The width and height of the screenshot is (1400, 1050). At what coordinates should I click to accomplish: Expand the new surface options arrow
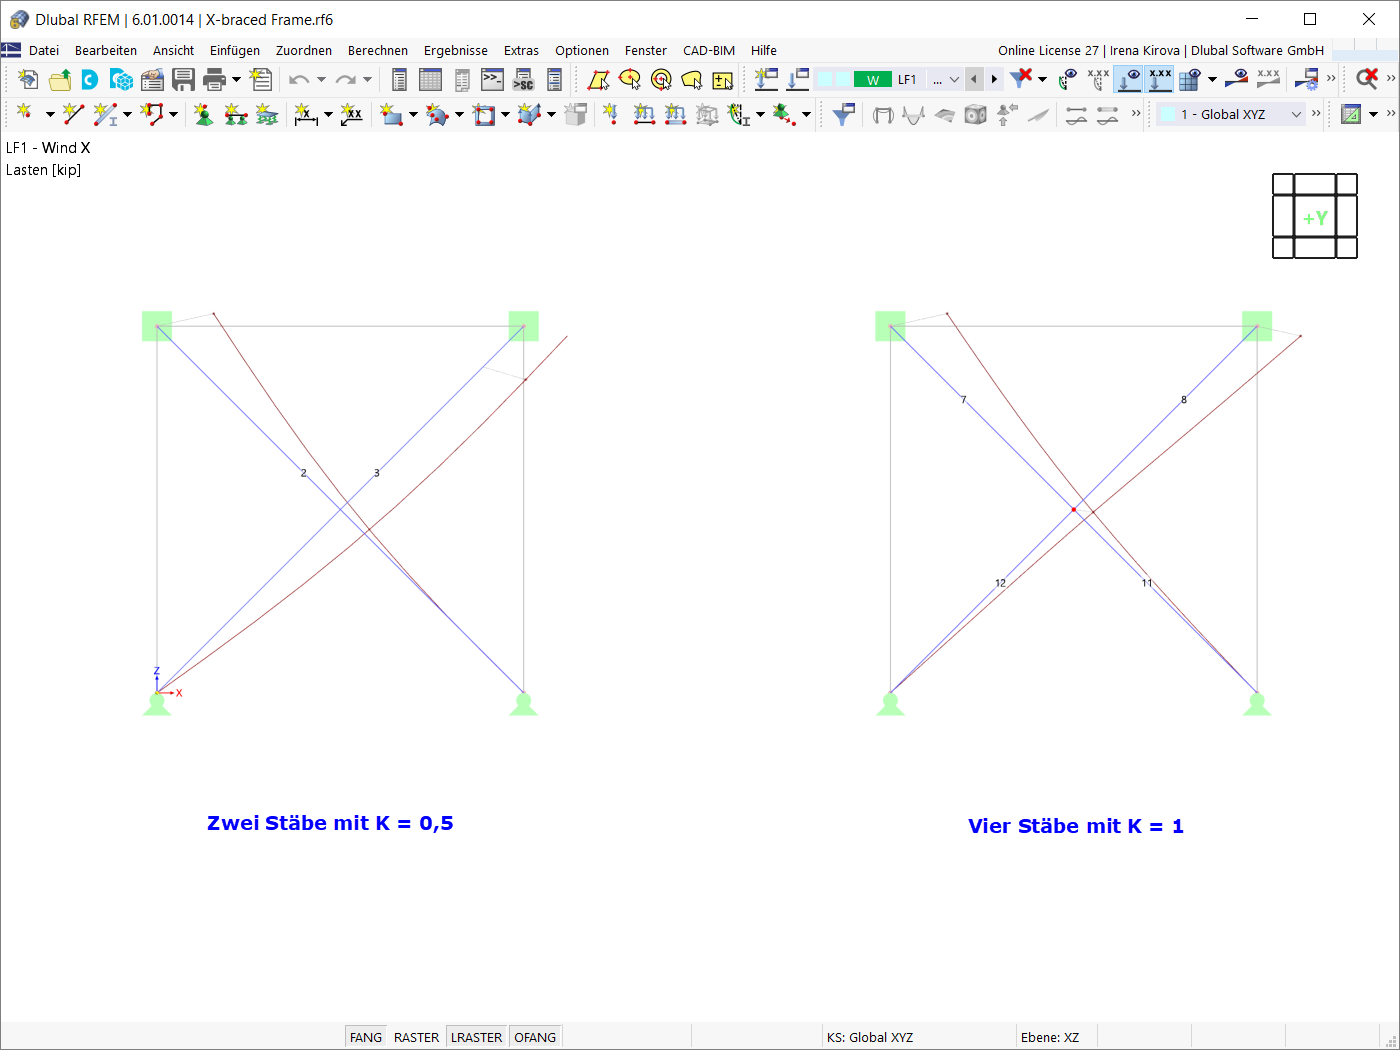point(413,114)
